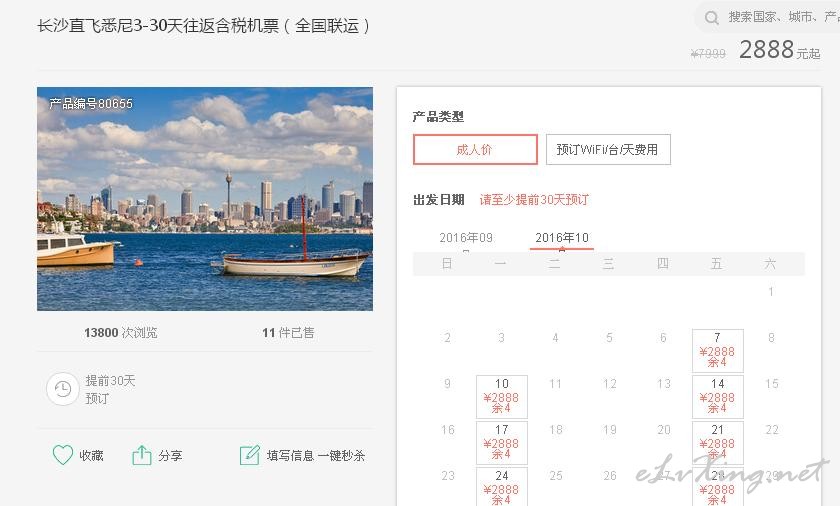Viewport: 840px width, 506px height.
Task: Click the share upload icon
Action: coord(141,455)
